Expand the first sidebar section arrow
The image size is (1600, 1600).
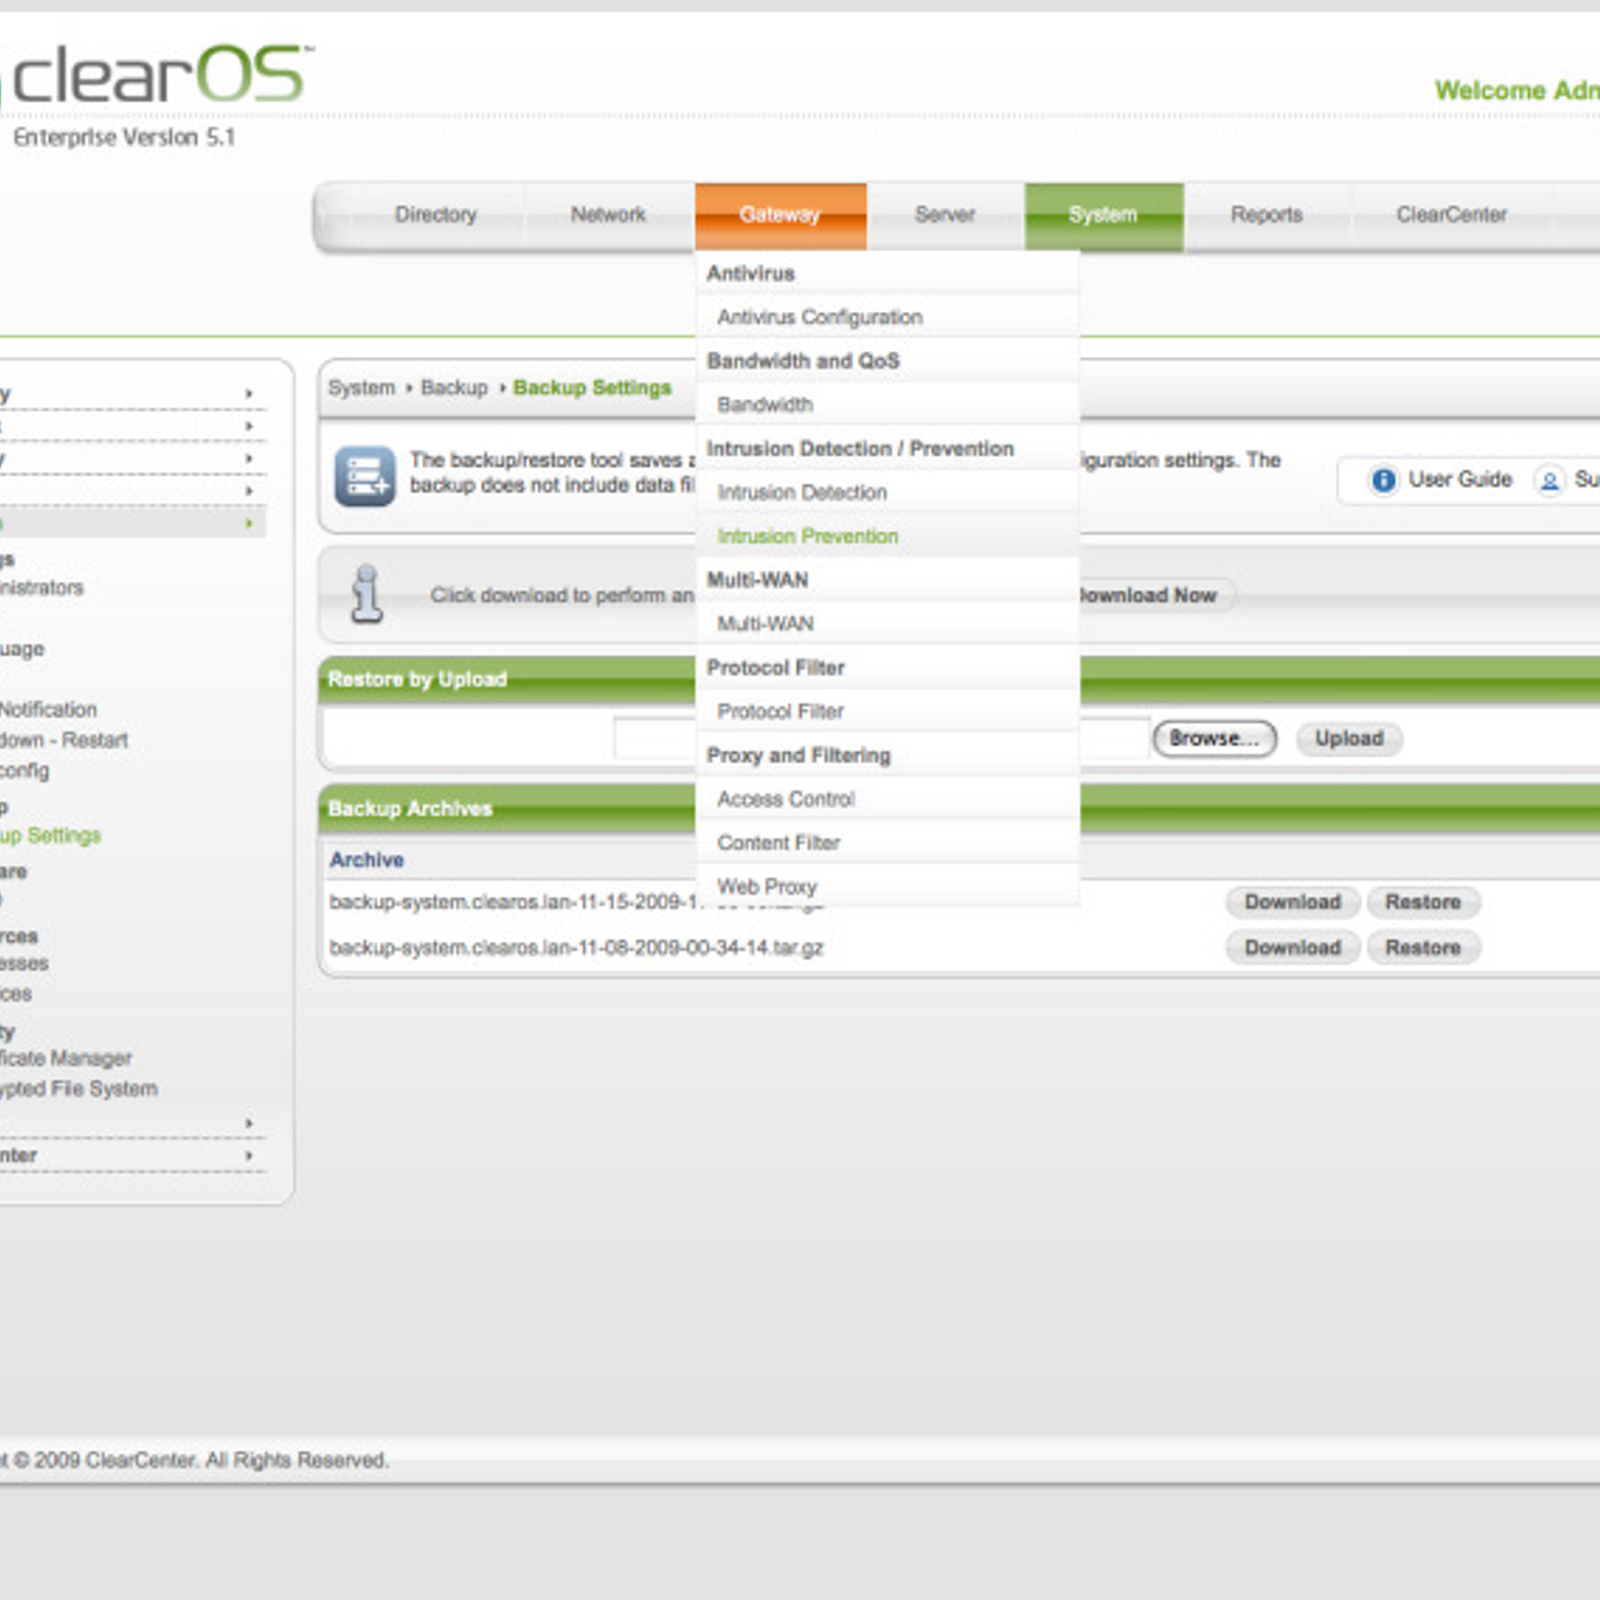(x=249, y=394)
